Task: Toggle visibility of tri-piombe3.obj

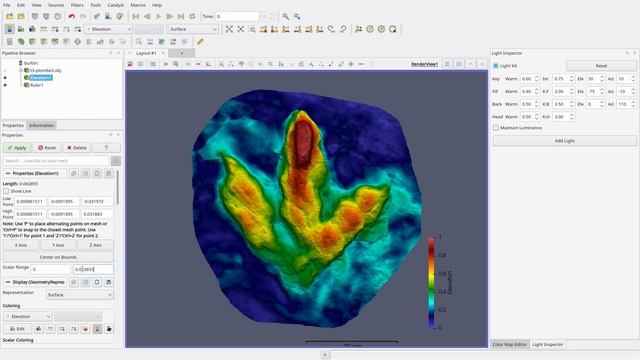Action: click(5, 70)
